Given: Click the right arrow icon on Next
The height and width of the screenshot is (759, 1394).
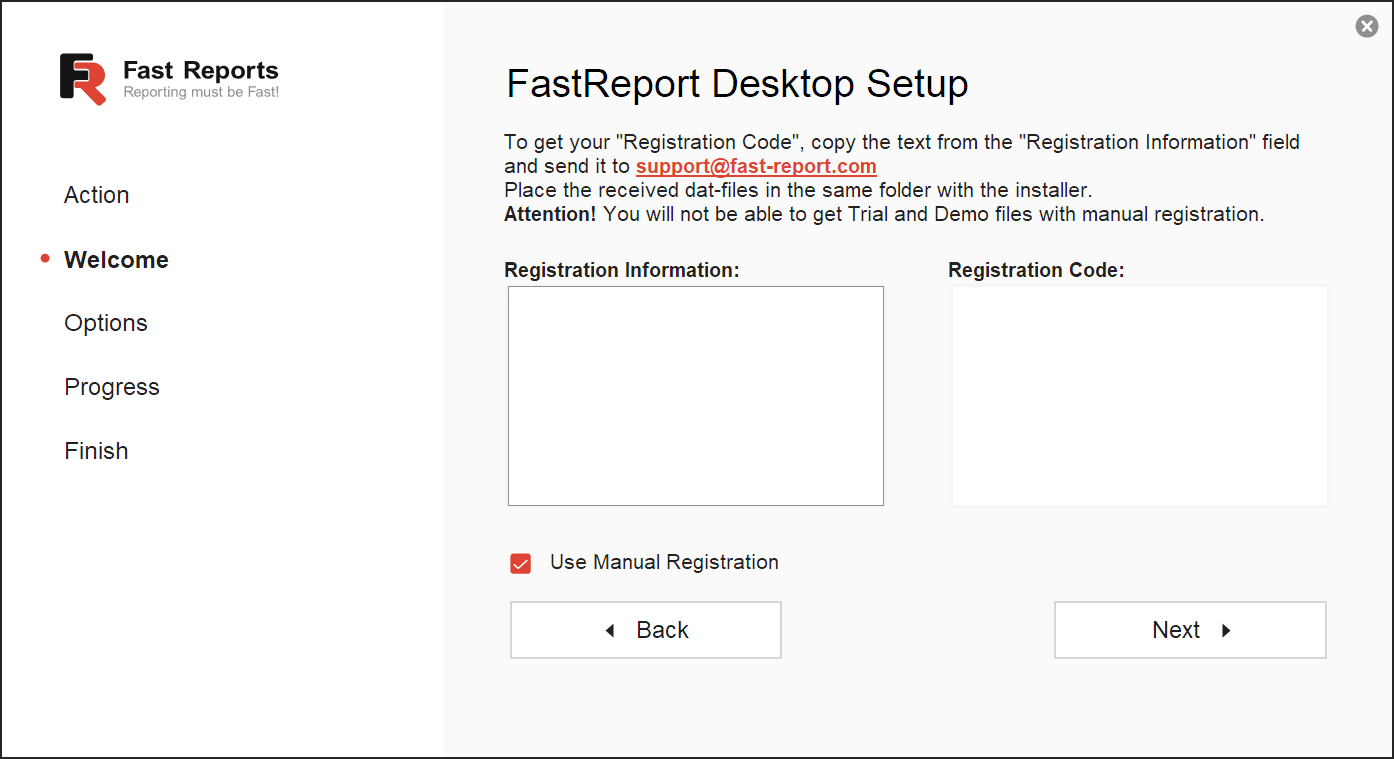Looking at the screenshot, I should pyautogui.click(x=1226, y=631).
